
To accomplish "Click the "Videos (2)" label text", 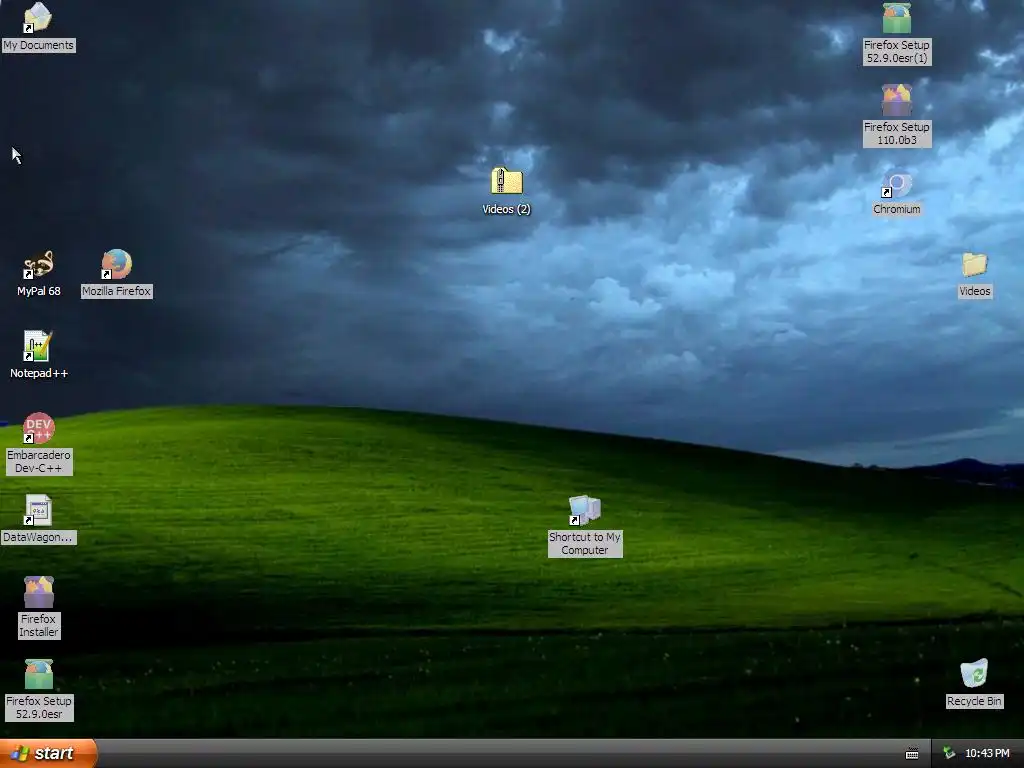I will [x=506, y=209].
